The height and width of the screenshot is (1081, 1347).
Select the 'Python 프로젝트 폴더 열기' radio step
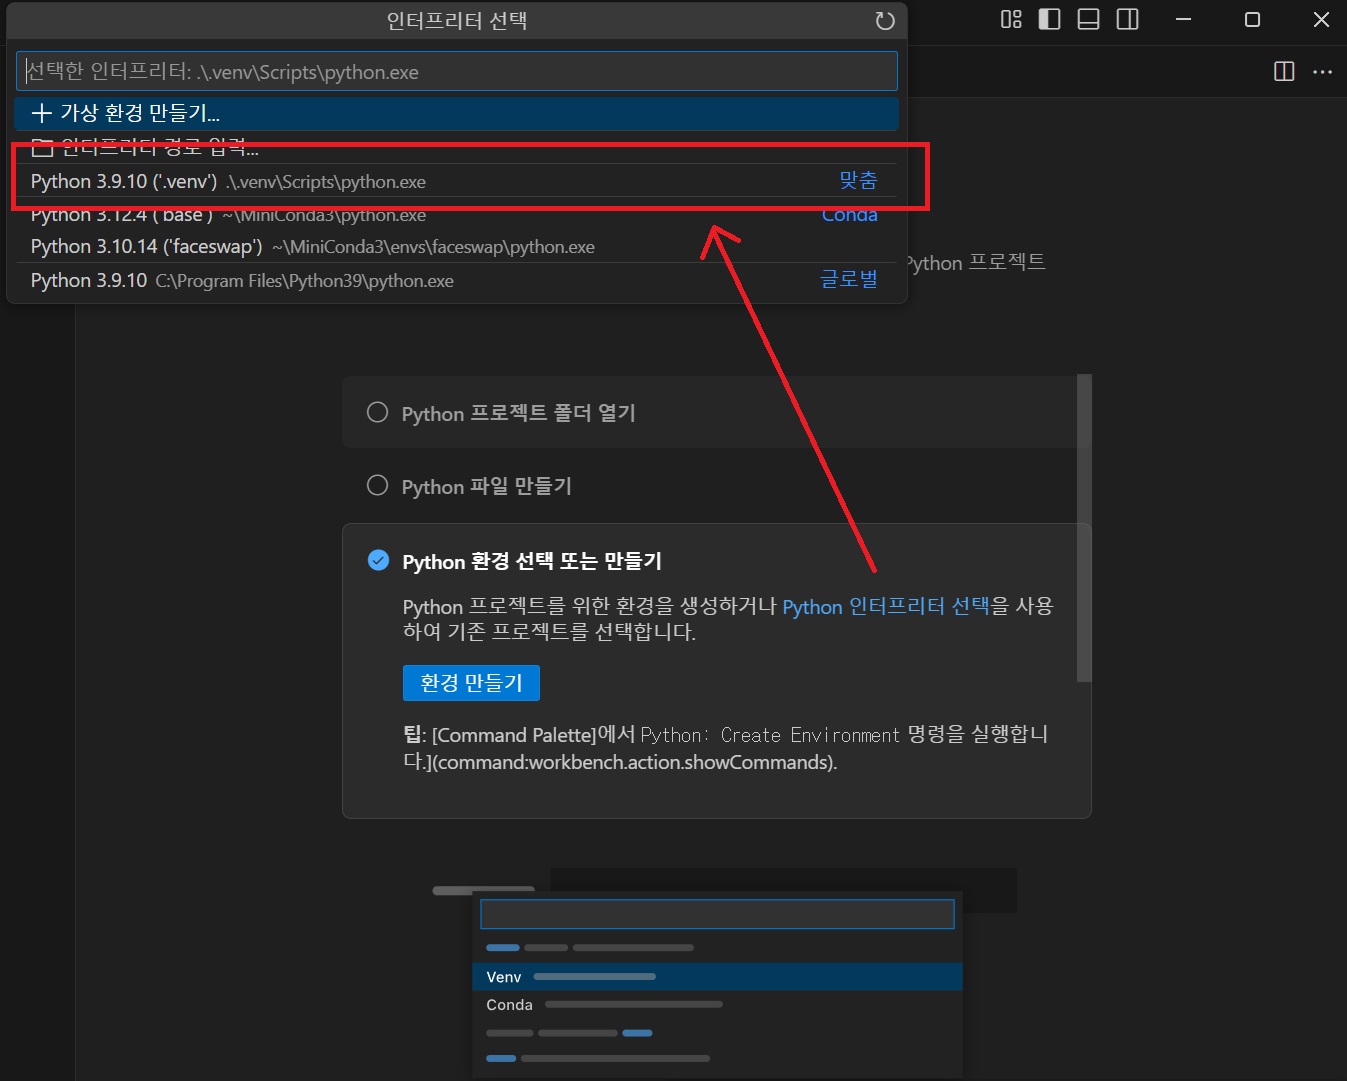coord(377,413)
